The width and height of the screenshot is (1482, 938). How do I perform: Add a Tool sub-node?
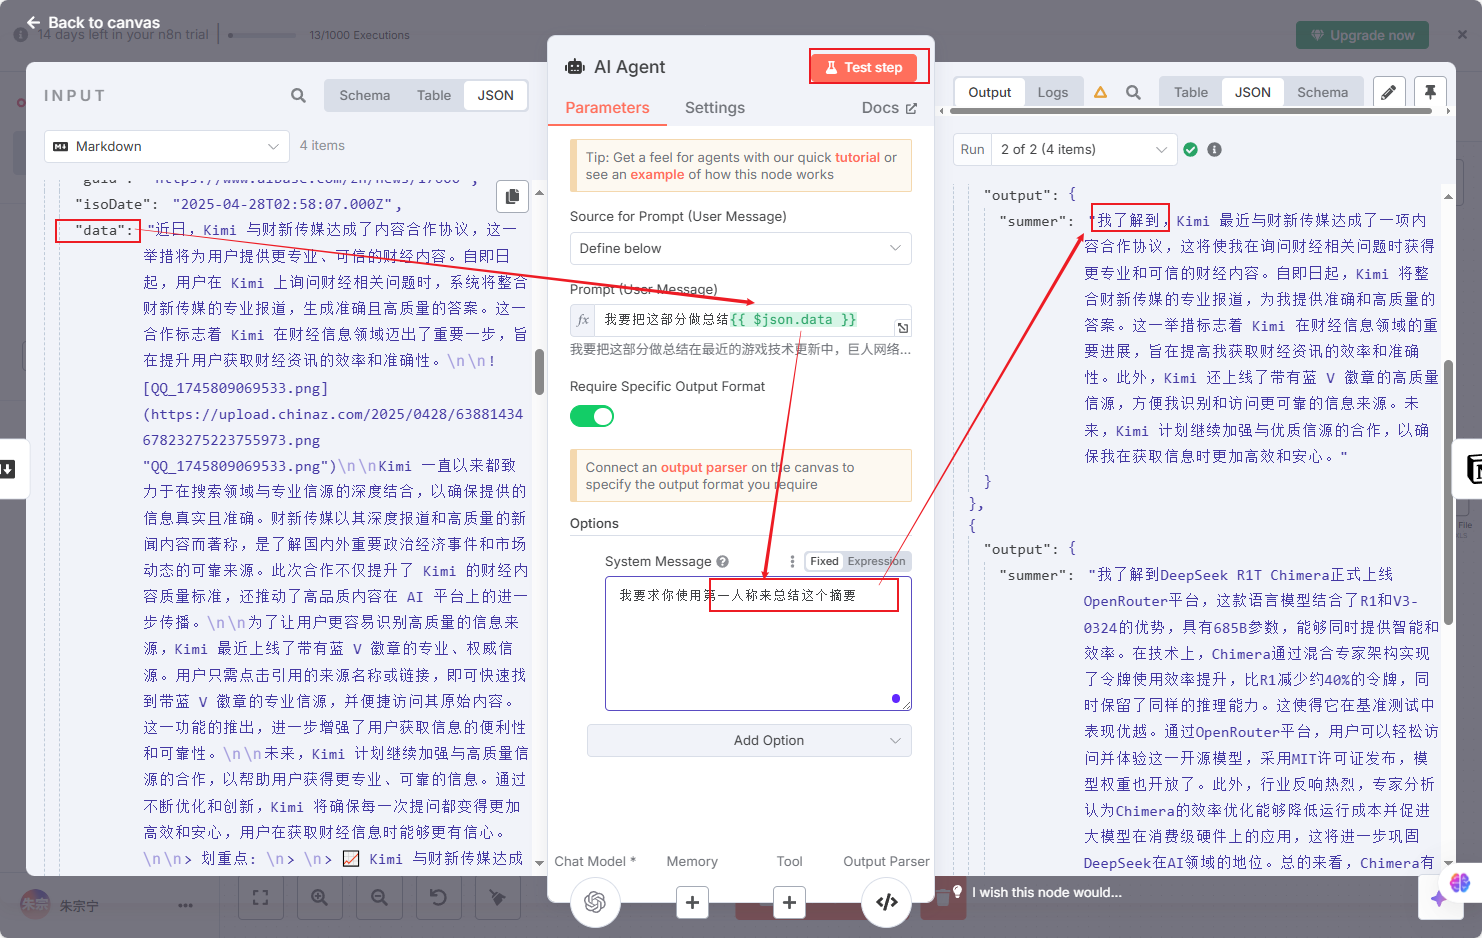point(789,902)
